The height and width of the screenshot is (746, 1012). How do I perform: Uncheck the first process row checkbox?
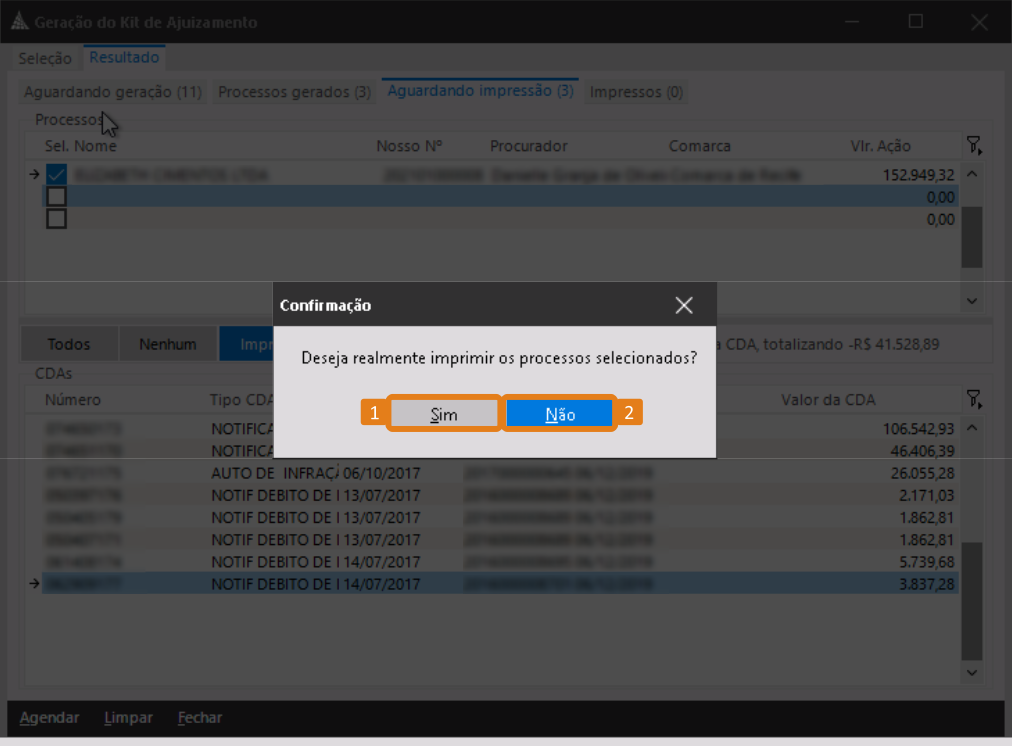point(56,174)
